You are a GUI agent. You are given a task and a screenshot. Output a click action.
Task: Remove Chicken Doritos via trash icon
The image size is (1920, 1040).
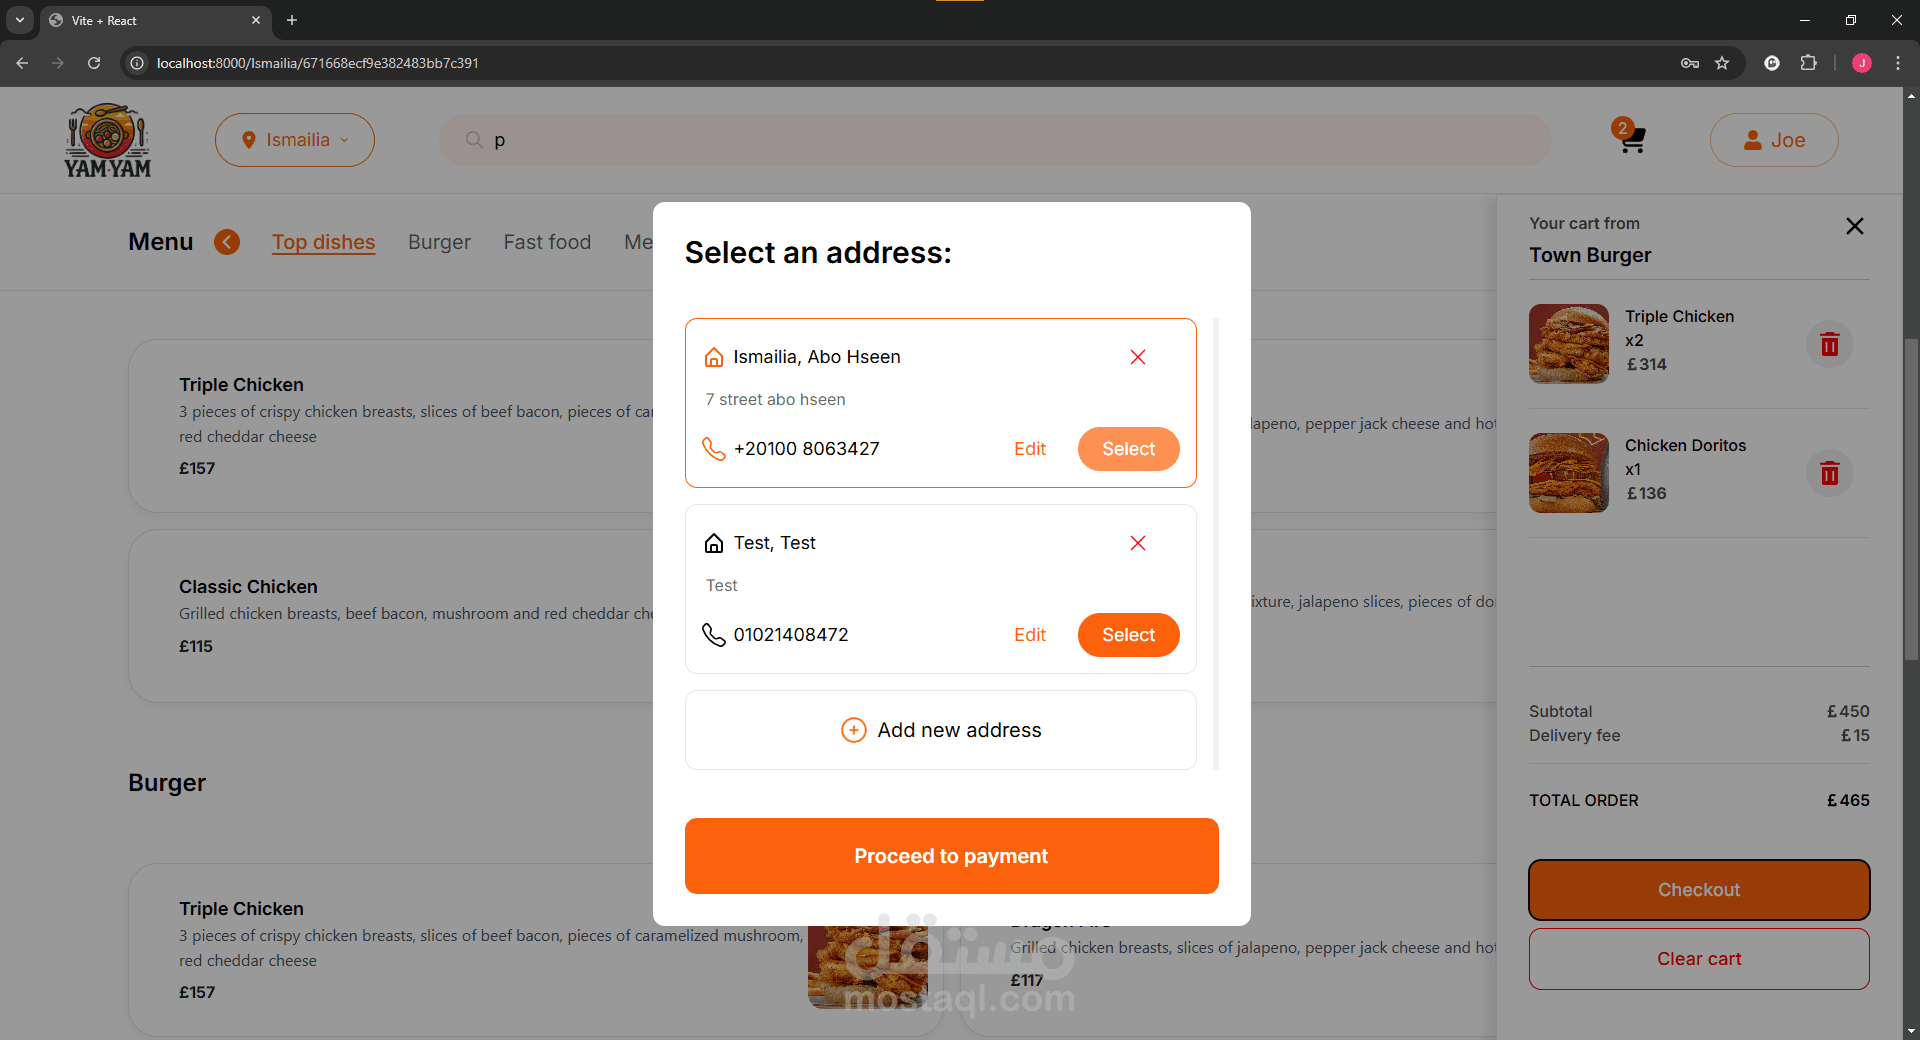[x=1829, y=473]
